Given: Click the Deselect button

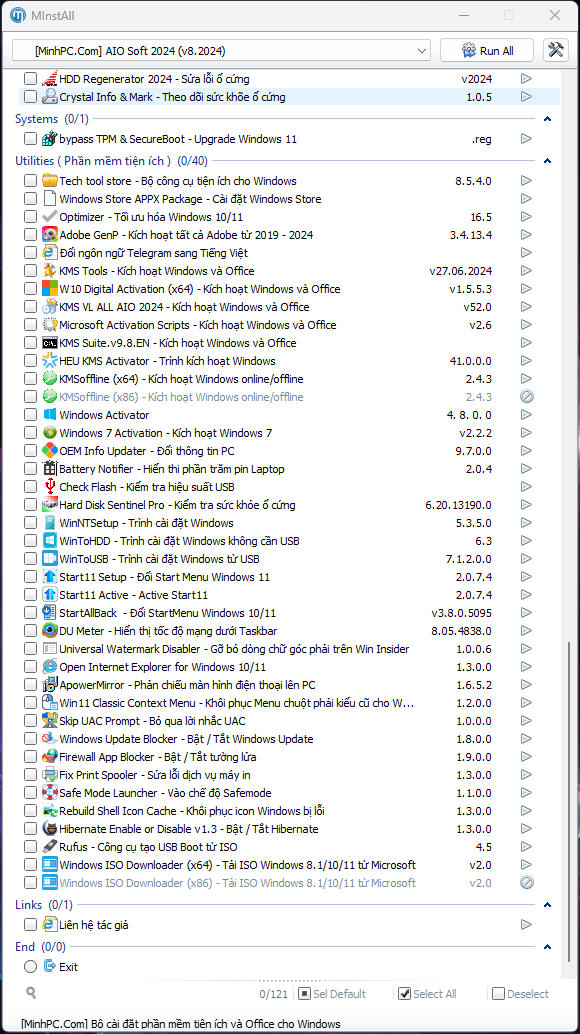Looking at the screenshot, I should 521,994.
